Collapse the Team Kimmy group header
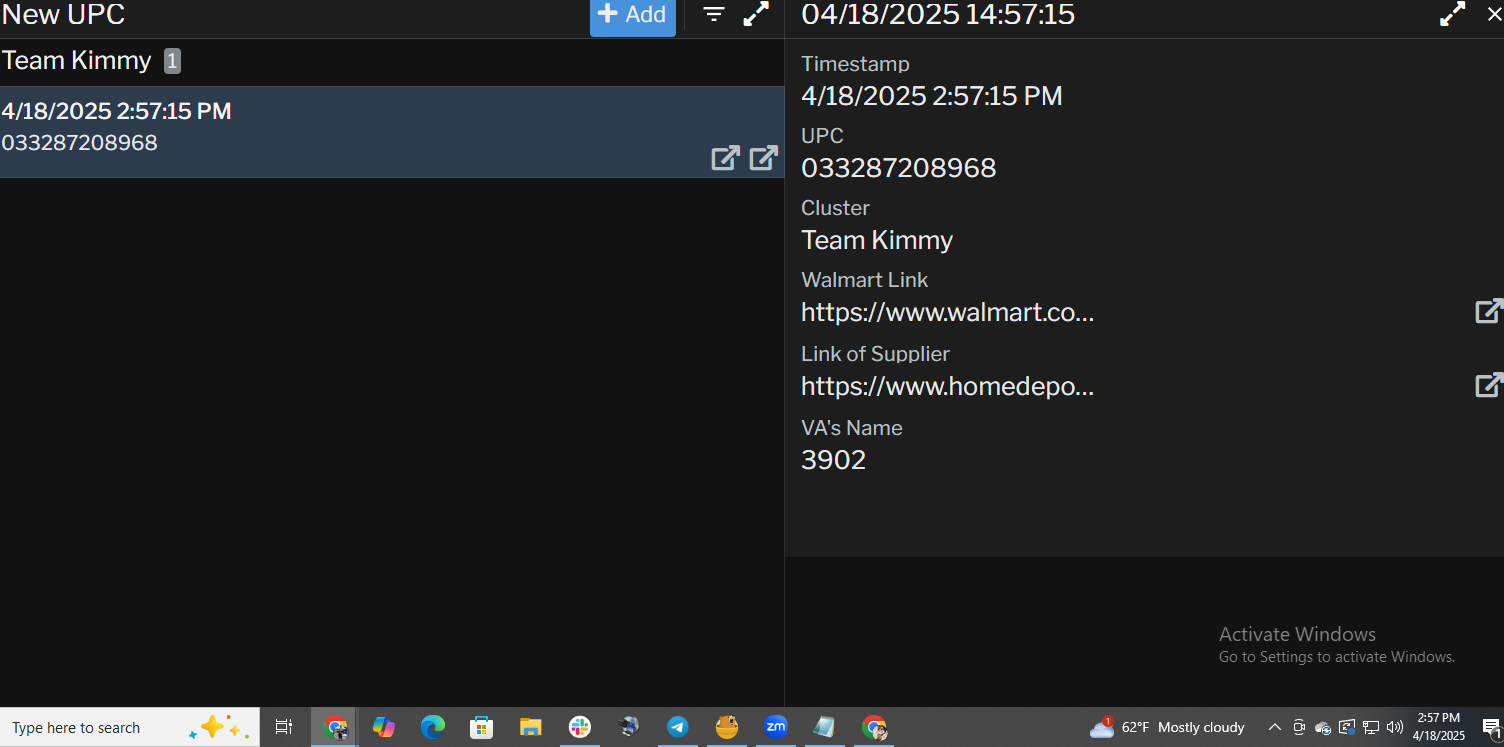 point(77,61)
